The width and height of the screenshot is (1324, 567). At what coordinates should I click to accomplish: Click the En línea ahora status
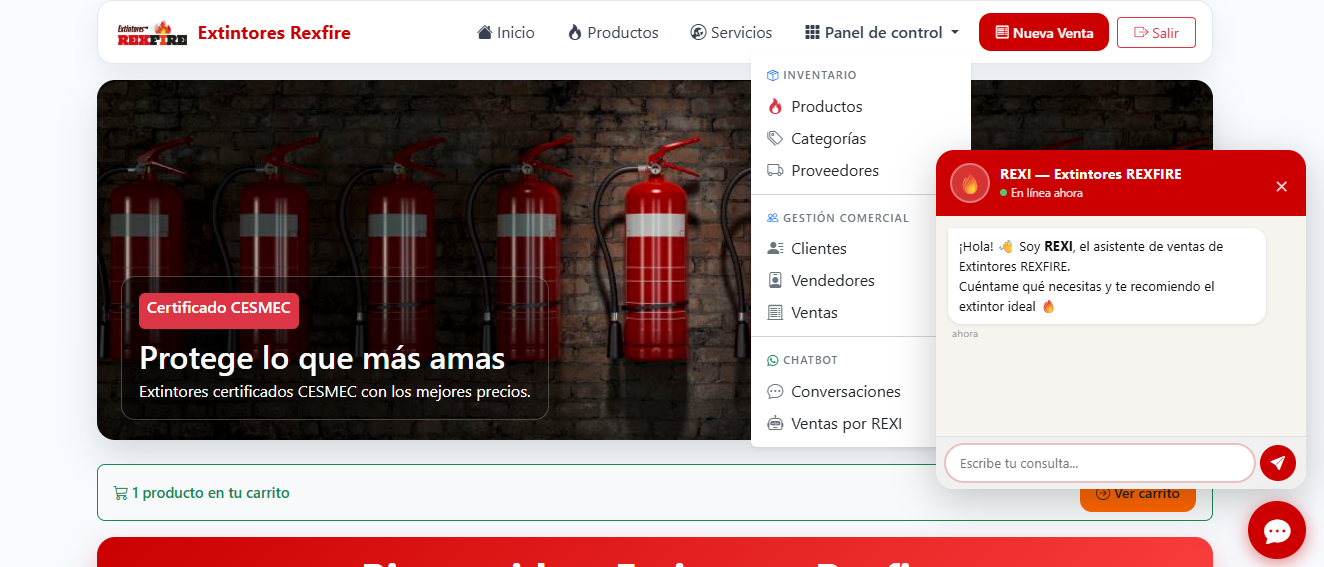(x=1041, y=193)
